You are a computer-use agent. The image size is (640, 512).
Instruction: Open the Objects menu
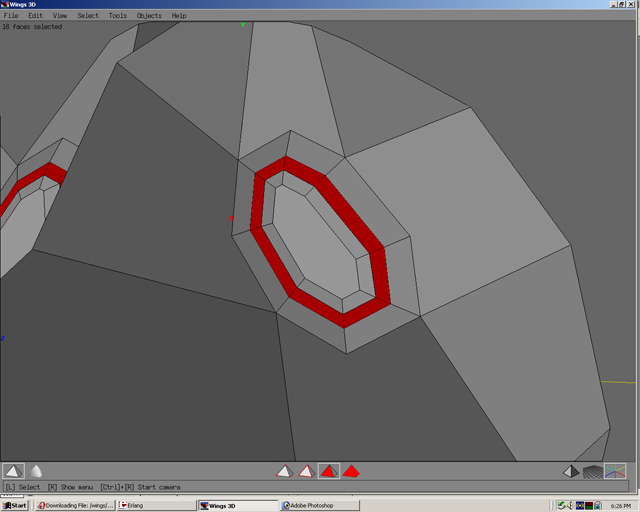(x=149, y=16)
